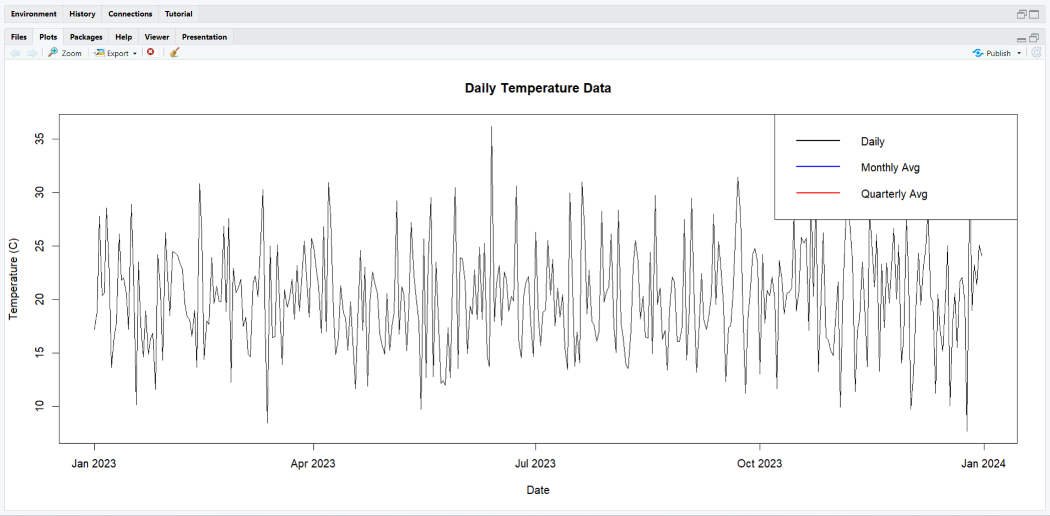
Task: Expand the Publish dropdown arrow
Action: pos(1019,53)
